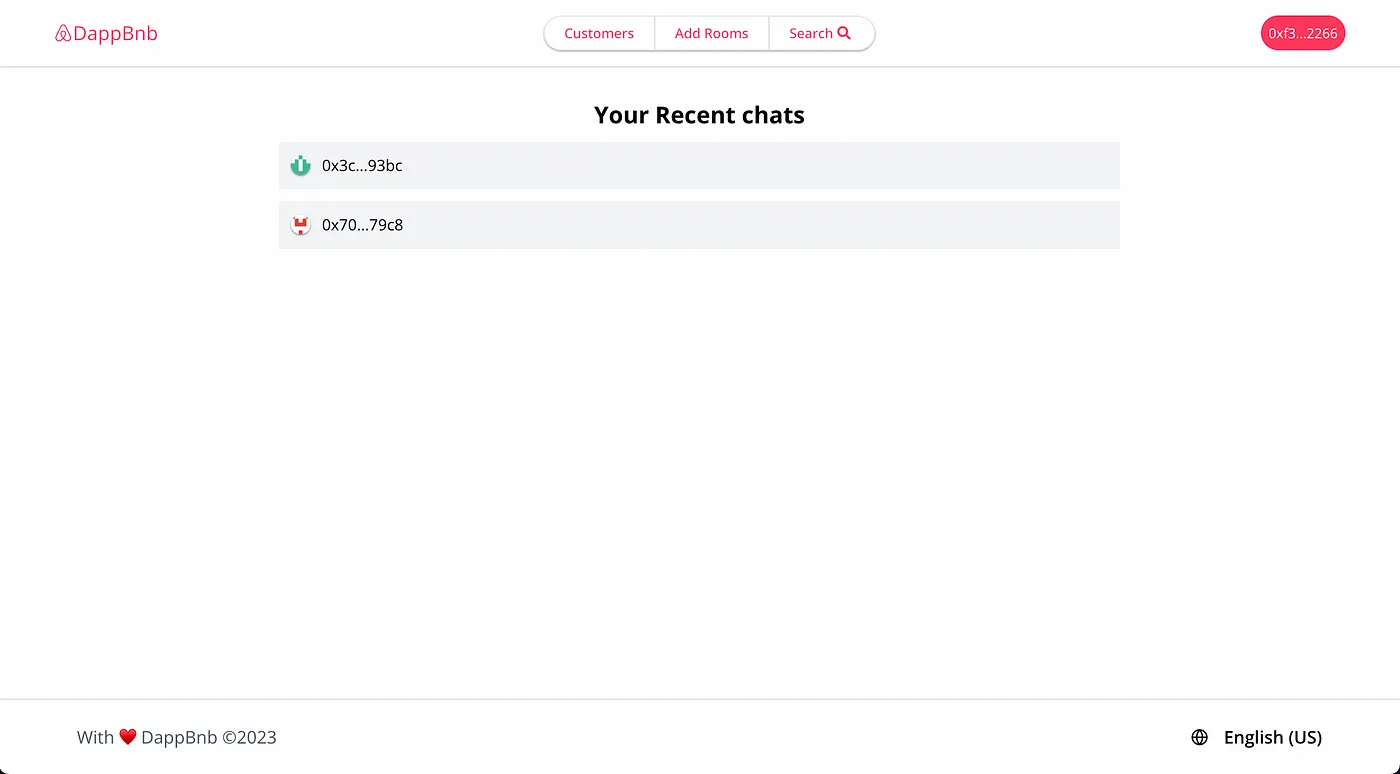The width and height of the screenshot is (1400, 774).
Task: Select the Search nav label
Action: [x=810, y=33]
